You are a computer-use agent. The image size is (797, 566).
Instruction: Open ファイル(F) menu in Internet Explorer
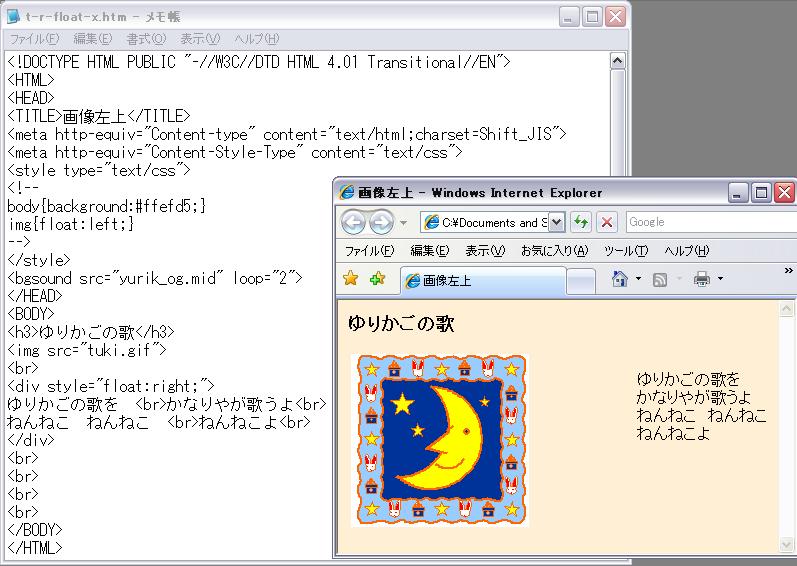(x=370, y=251)
